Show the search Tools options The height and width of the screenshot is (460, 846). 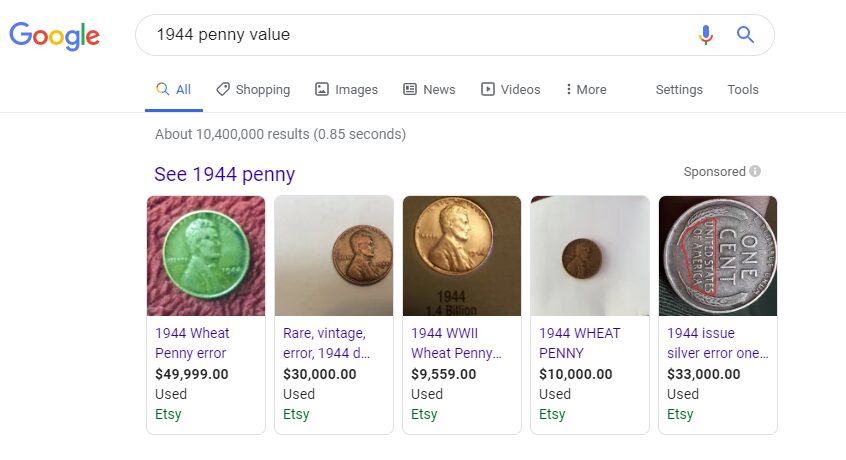[x=743, y=89]
